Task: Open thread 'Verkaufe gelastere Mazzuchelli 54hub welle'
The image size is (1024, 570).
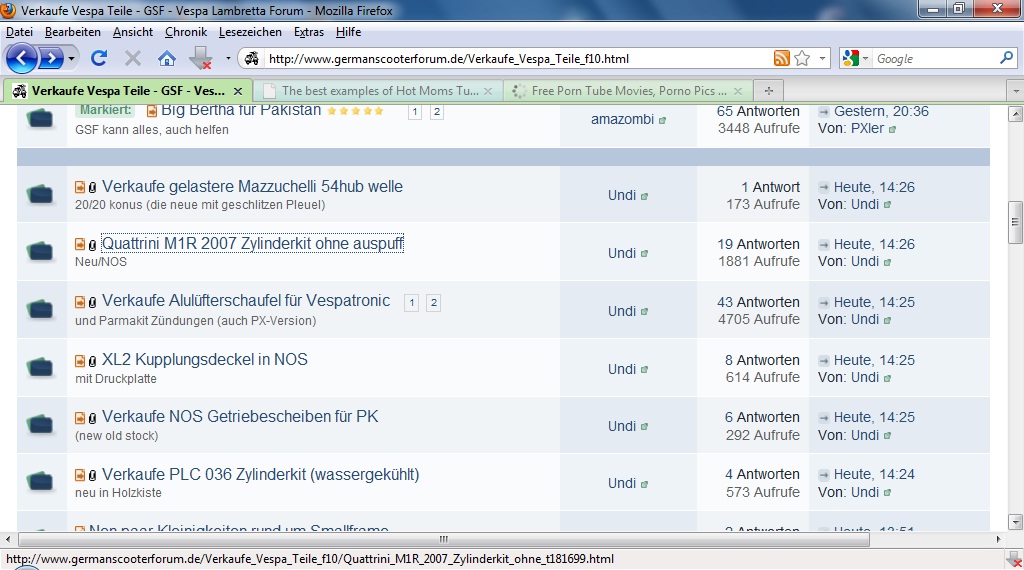Action: pyautogui.click(x=252, y=187)
